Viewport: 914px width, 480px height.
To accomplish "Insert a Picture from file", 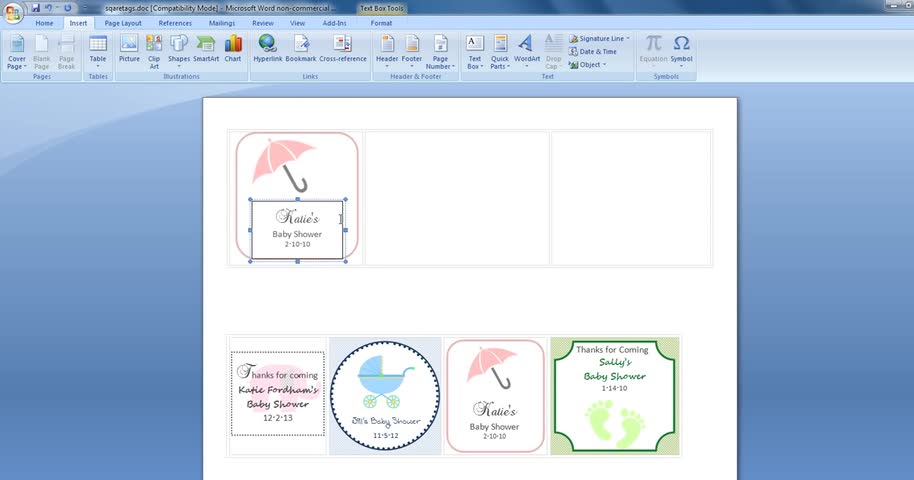I will tap(129, 48).
